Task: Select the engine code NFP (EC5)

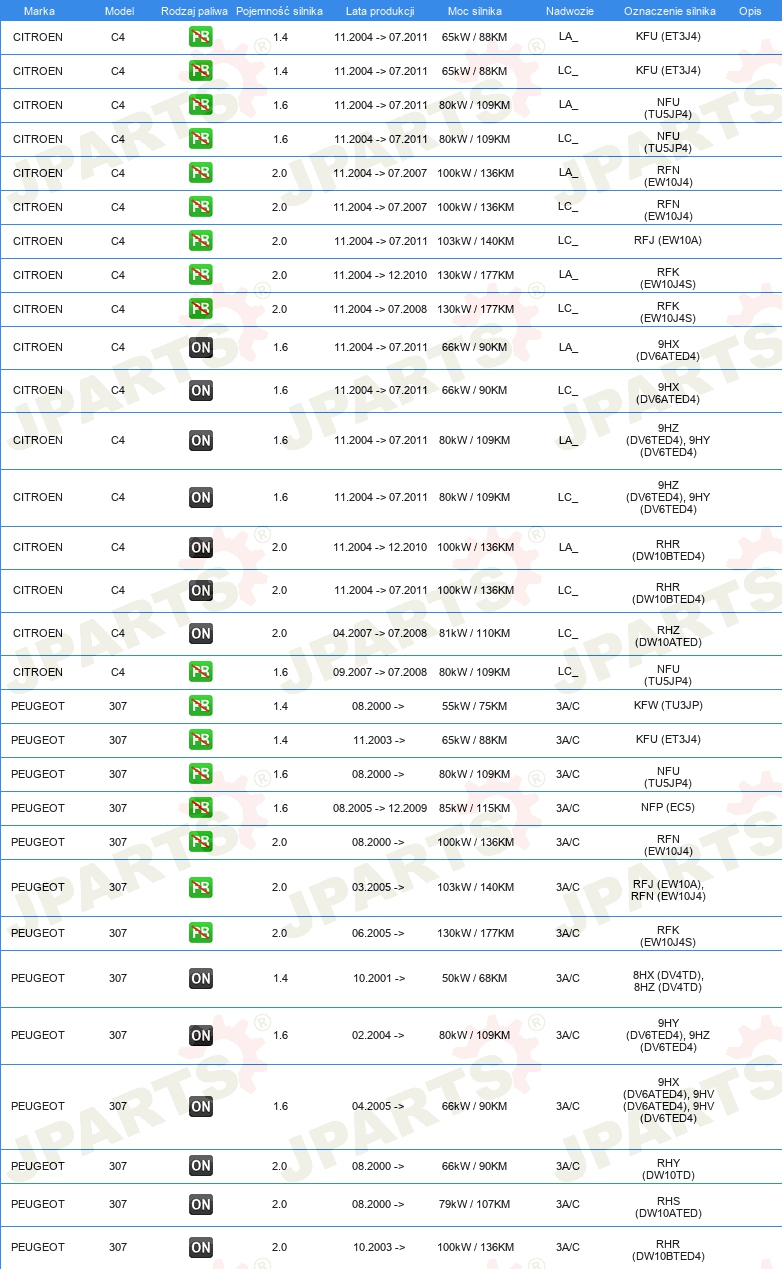Action: click(x=668, y=808)
